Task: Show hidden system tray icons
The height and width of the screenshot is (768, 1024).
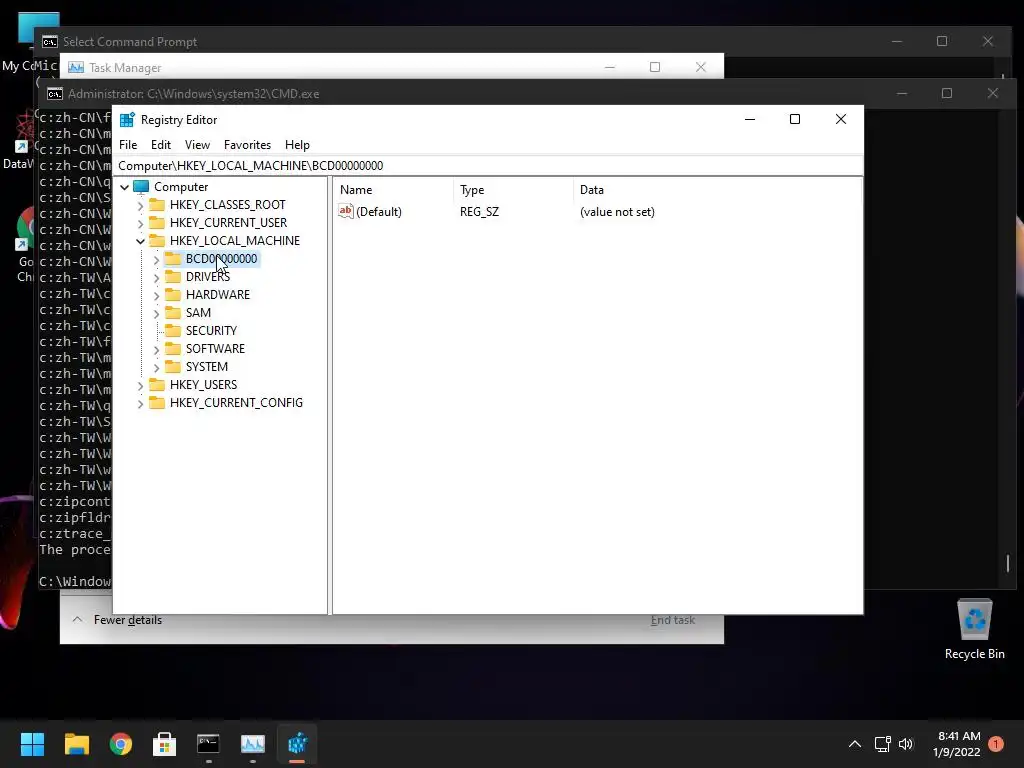Action: pos(854,744)
